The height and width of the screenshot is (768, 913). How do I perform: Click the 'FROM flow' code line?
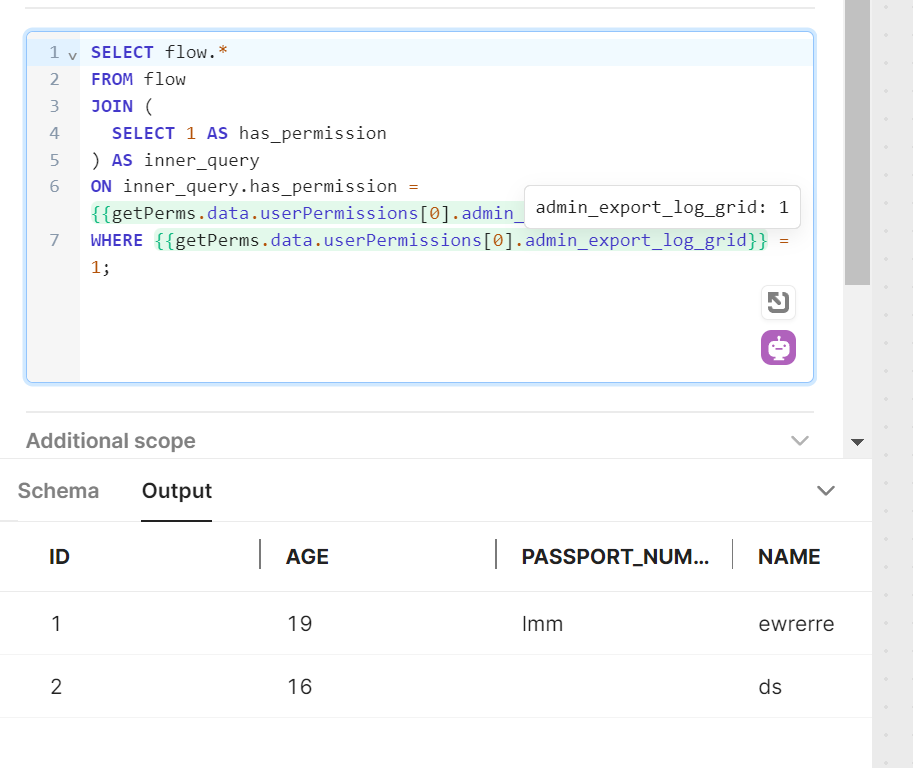pyautogui.click(x=138, y=79)
